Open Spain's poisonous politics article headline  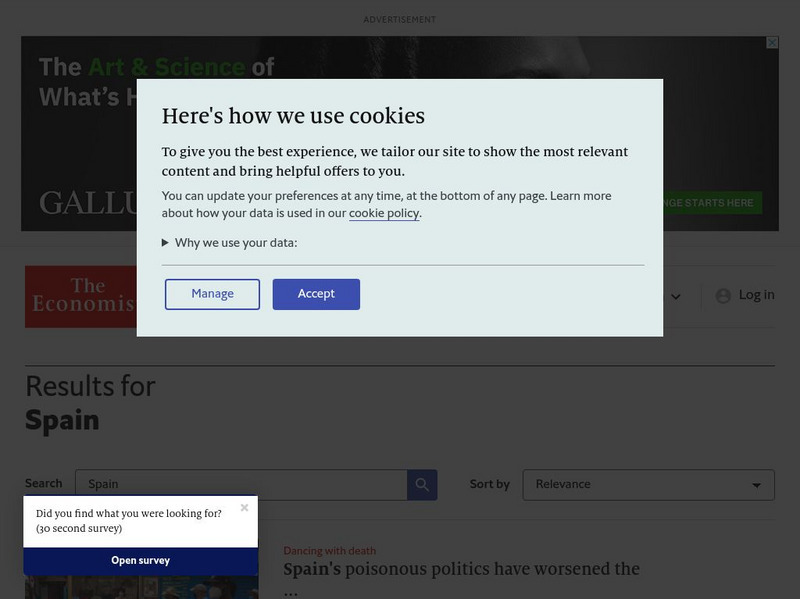(x=461, y=570)
